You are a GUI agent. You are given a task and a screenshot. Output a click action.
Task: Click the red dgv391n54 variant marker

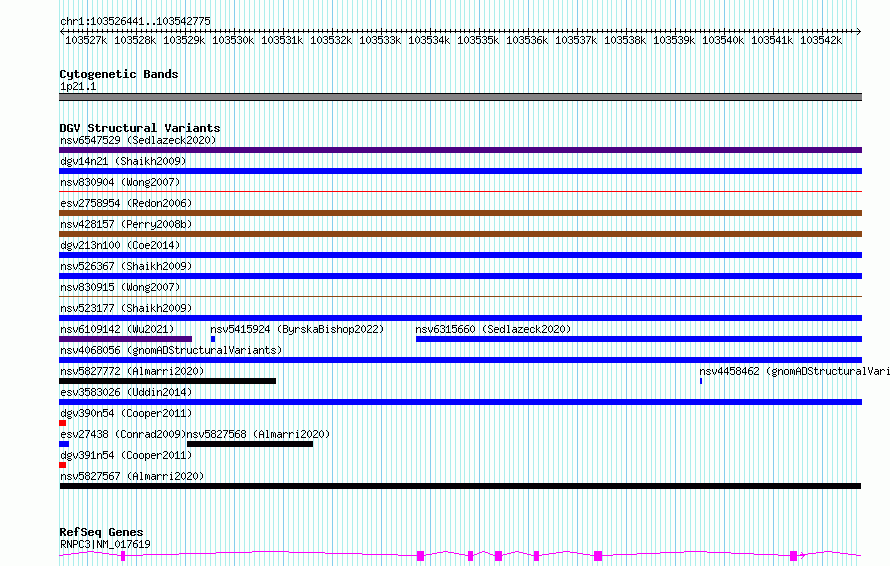[x=62, y=465]
